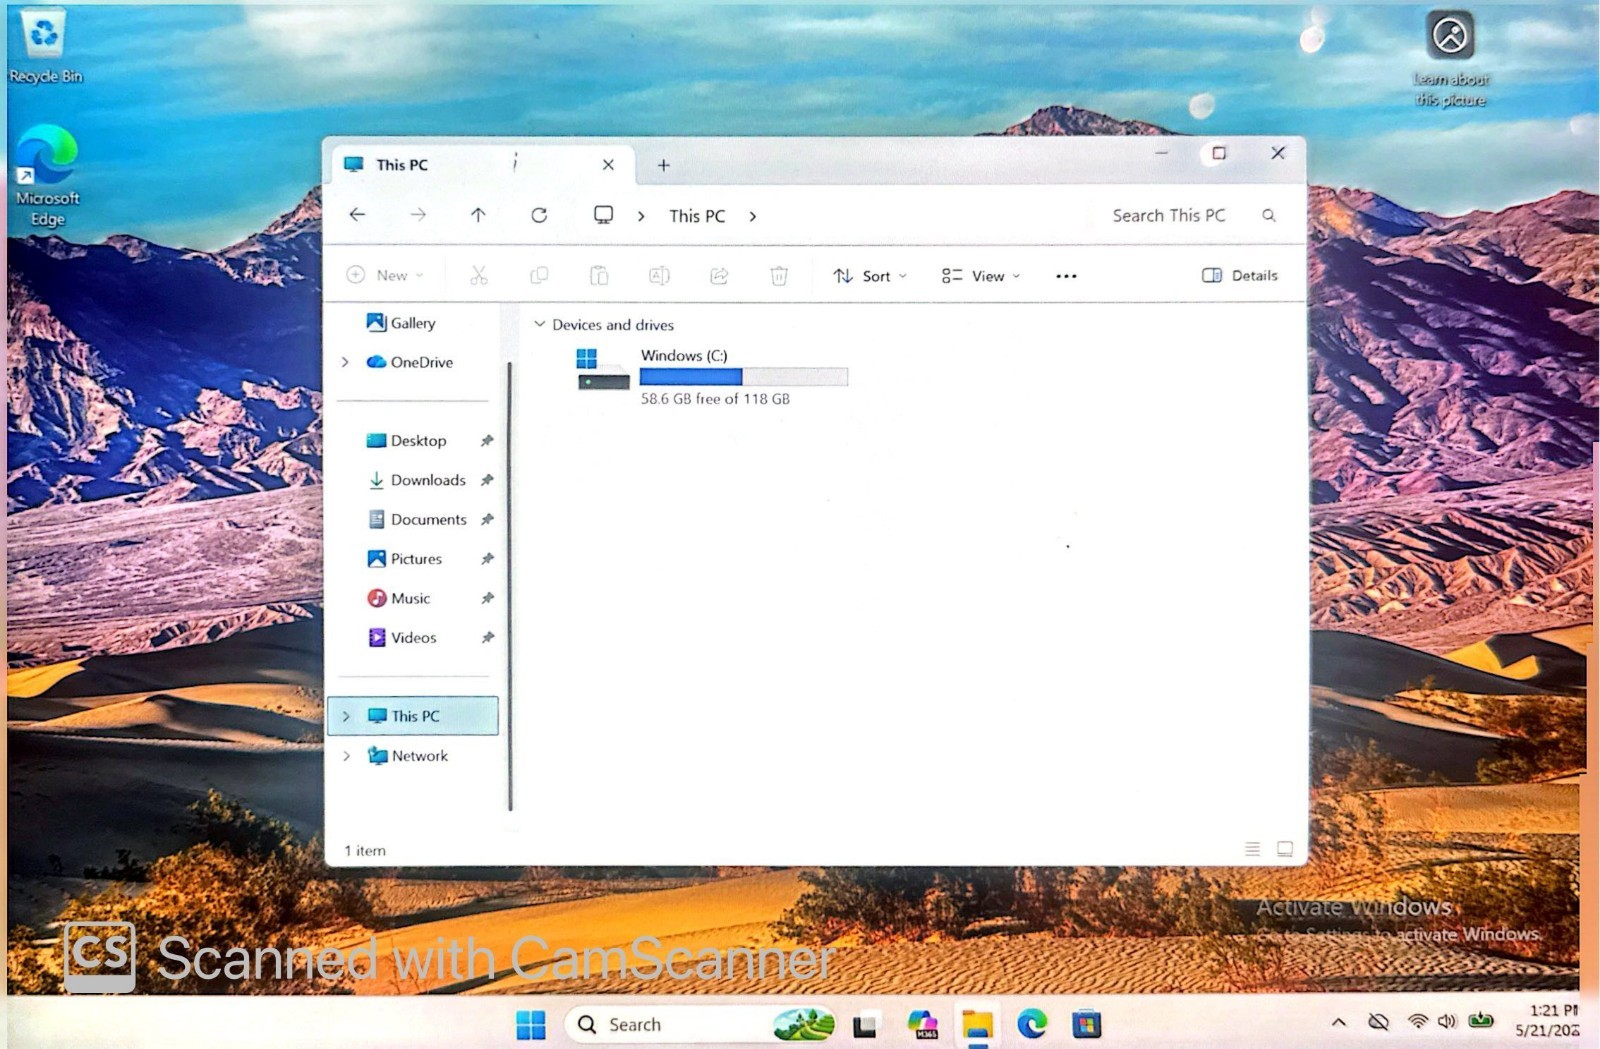Click the Copy icon in toolbar
Image resolution: width=1600 pixels, height=1049 pixels.
click(539, 275)
